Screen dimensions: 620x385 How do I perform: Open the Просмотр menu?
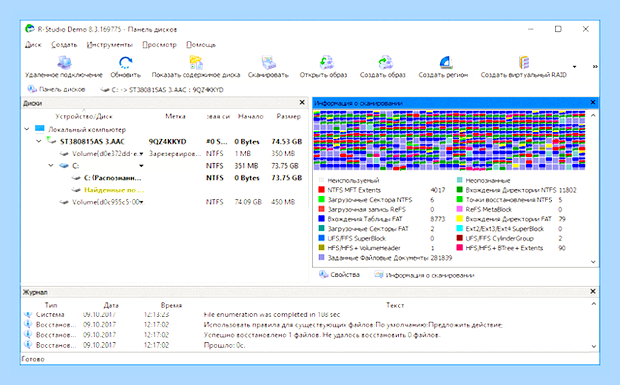(x=159, y=45)
